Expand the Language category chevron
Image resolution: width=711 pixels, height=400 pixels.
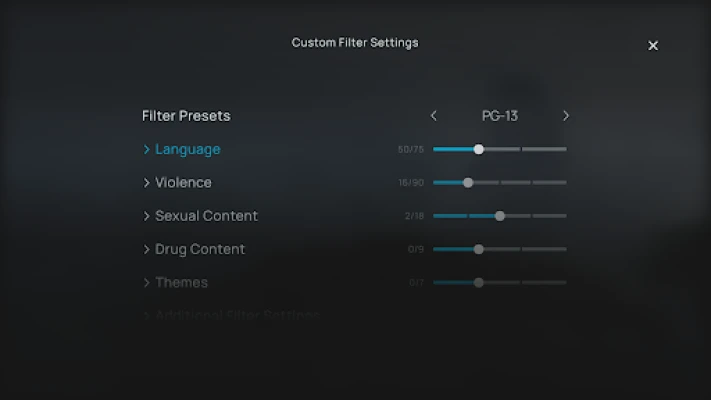click(146, 149)
